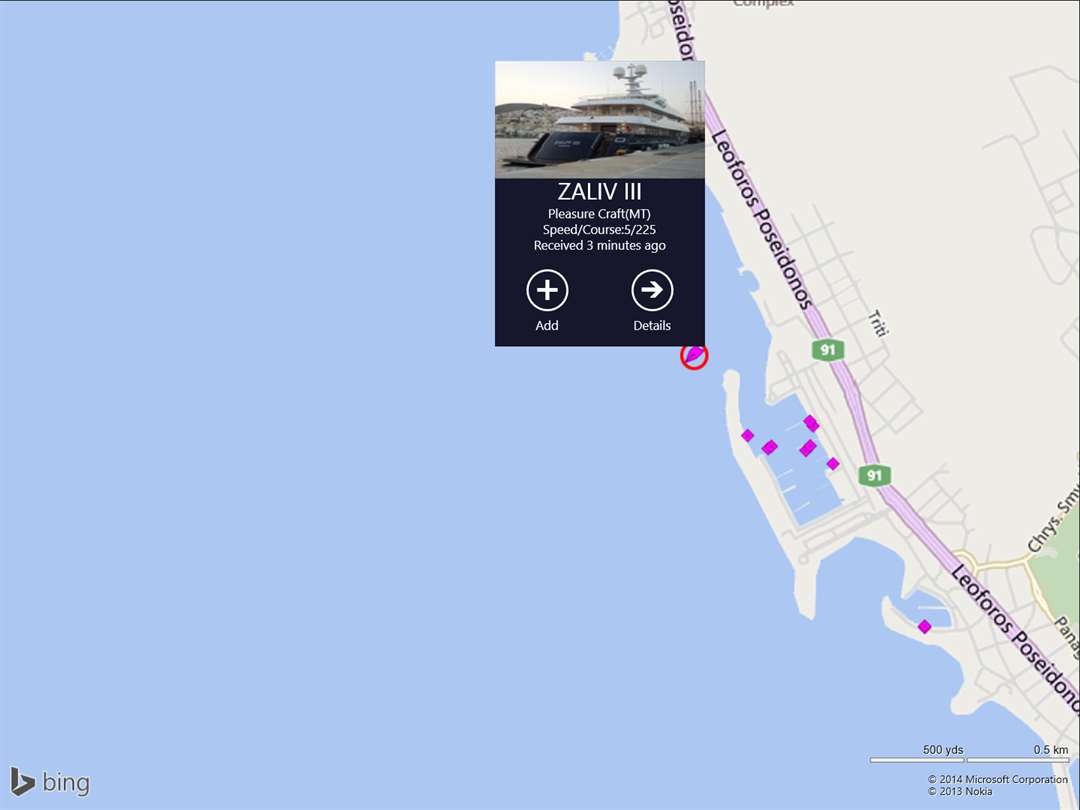Screen dimensions: 1080x810
Task: Click the 500 yds / 0.5 km scale bar
Action: click(x=969, y=755)
